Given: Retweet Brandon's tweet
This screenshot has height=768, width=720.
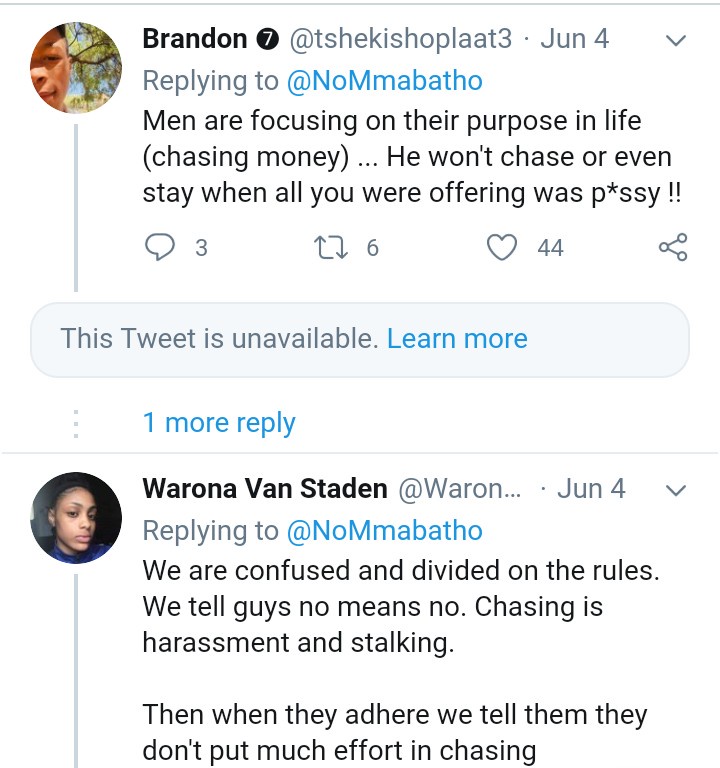Looking at the screenshot, I should [x=329, y=246].
